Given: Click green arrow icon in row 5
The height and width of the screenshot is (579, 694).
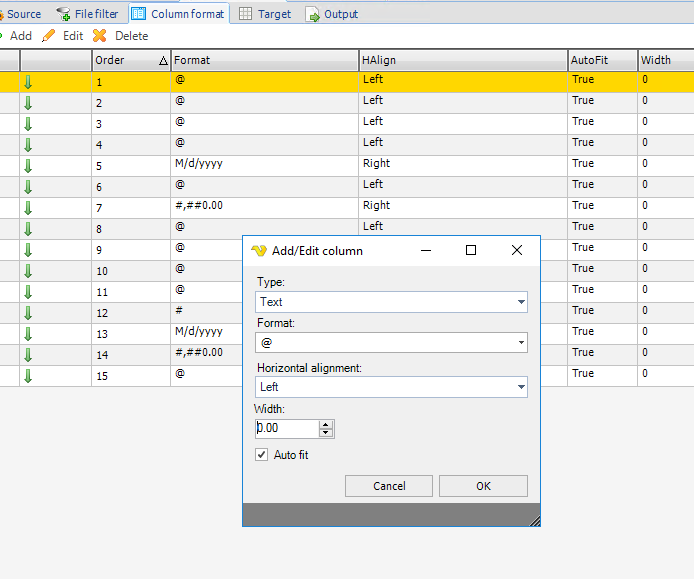Looking at the screenshot, I should click(28, 166).
